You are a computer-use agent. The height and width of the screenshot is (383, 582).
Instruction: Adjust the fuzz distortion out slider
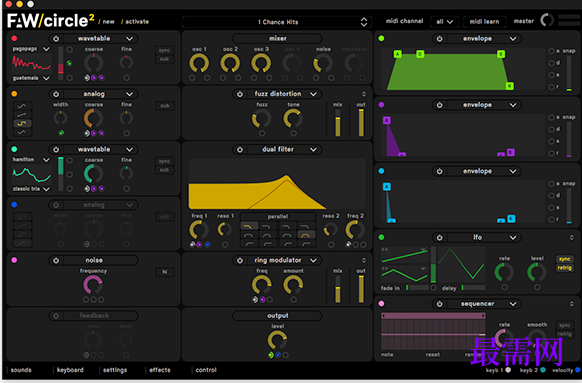coord(361,122)
